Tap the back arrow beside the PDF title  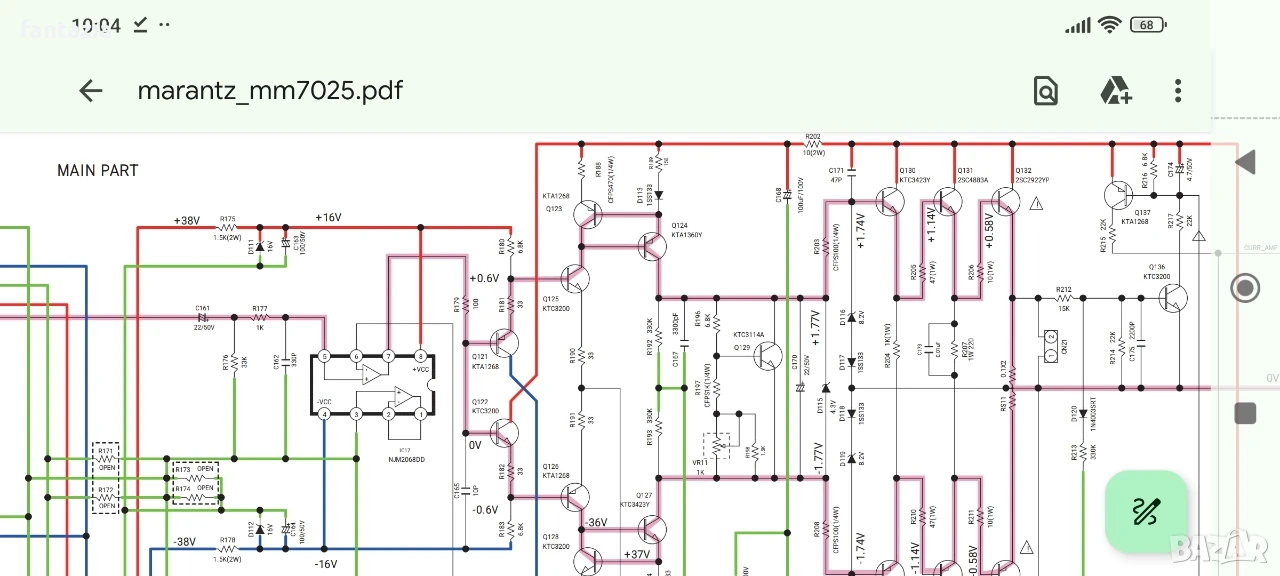click(91, 91)
